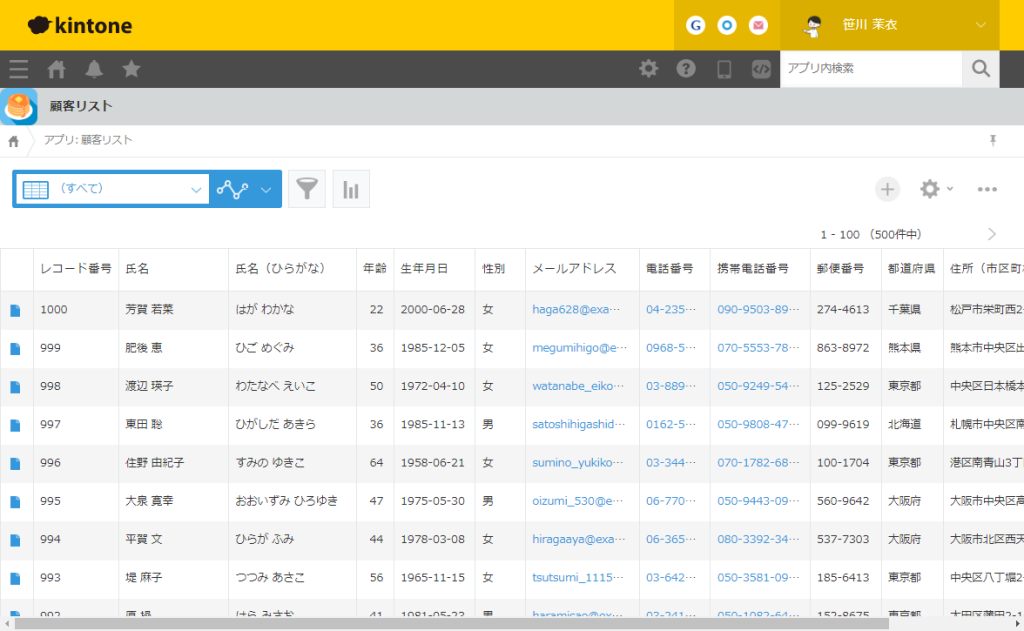Open notifications bell icon
The width and height of the screenshot is (1024, 631).
[94, 69]
